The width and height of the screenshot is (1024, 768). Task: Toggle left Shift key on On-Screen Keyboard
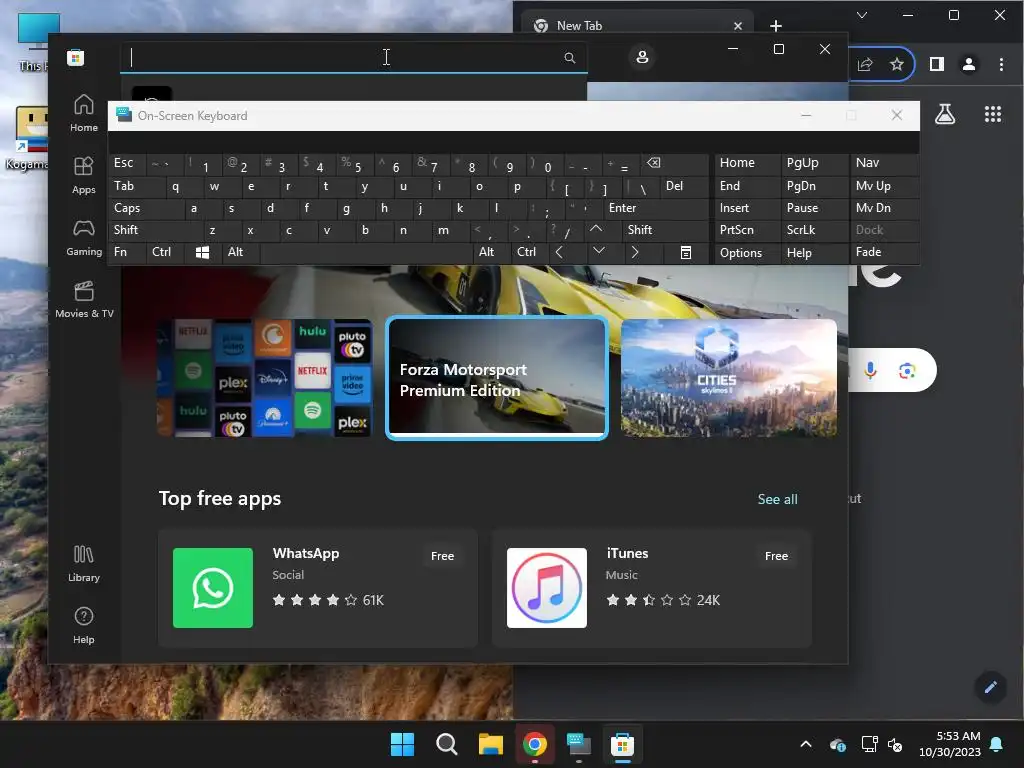tap(155, 230)
